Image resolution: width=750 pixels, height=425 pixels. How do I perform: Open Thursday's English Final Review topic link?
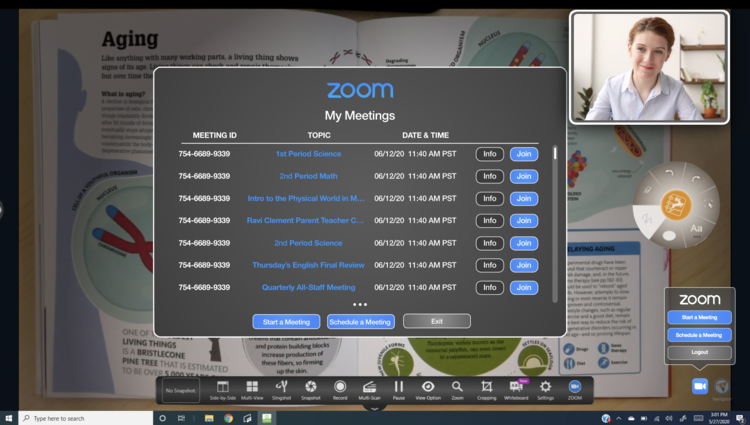pyautogui.click(x=309, y=265)
